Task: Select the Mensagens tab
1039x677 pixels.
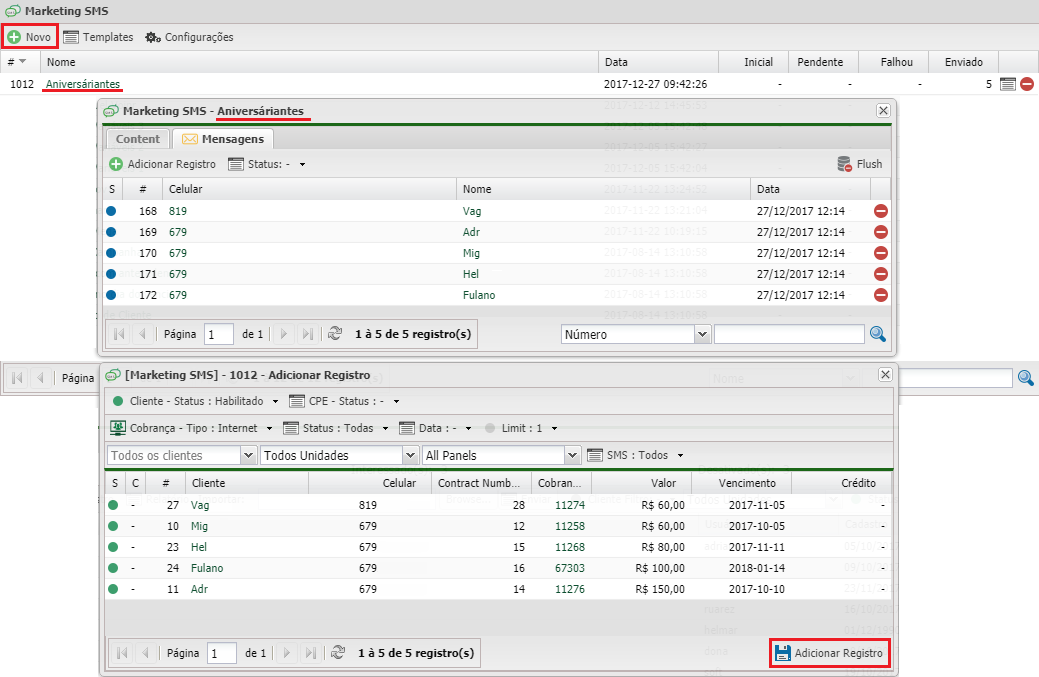Action: click(x=222, y=139)
